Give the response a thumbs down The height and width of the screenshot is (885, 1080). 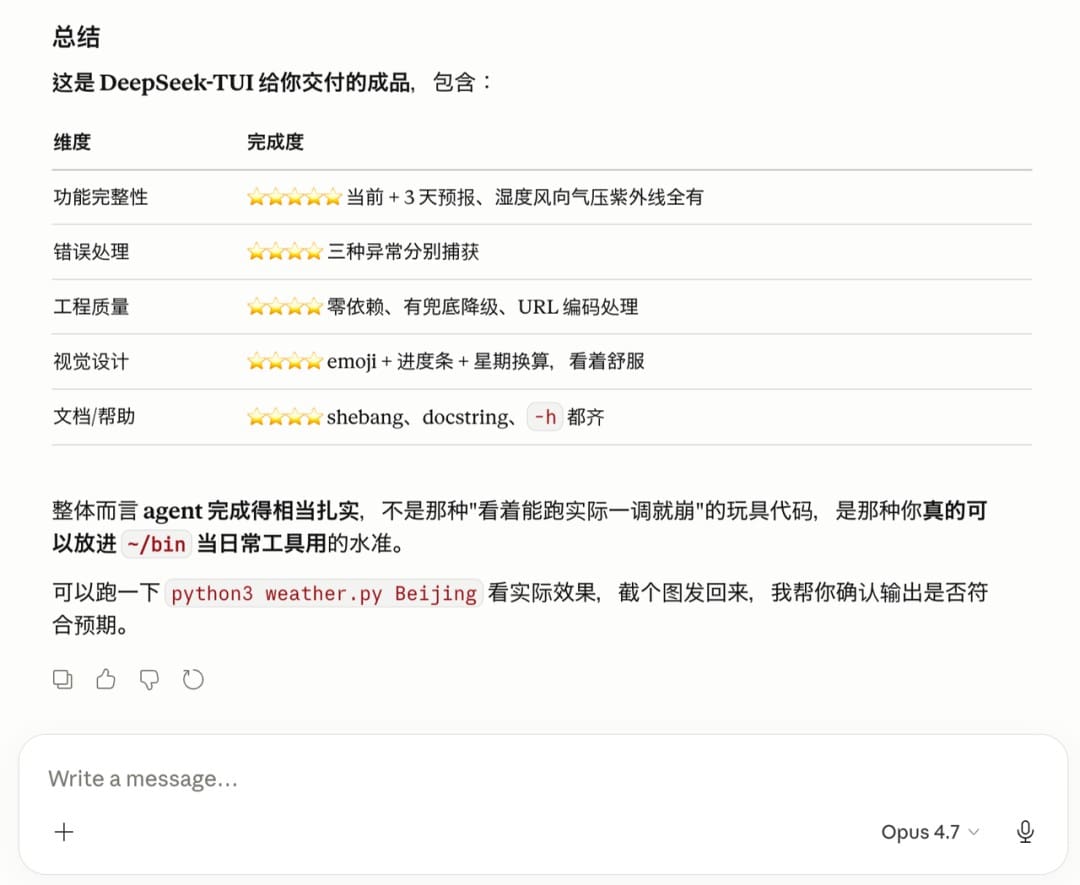click(149, 680)
